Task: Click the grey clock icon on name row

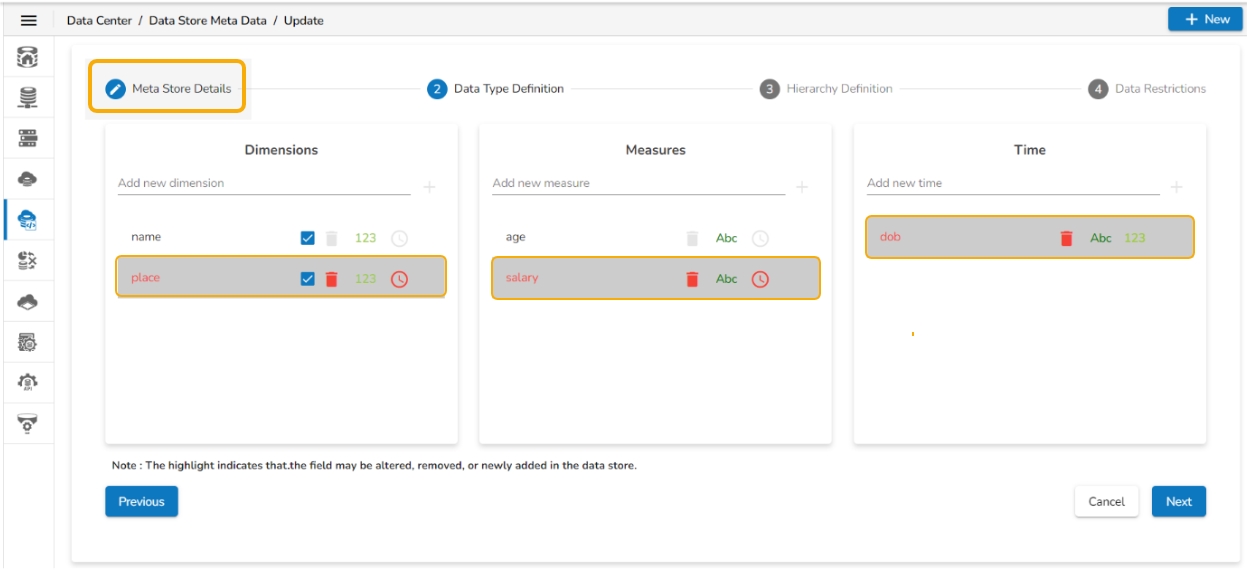Action: 399,238
